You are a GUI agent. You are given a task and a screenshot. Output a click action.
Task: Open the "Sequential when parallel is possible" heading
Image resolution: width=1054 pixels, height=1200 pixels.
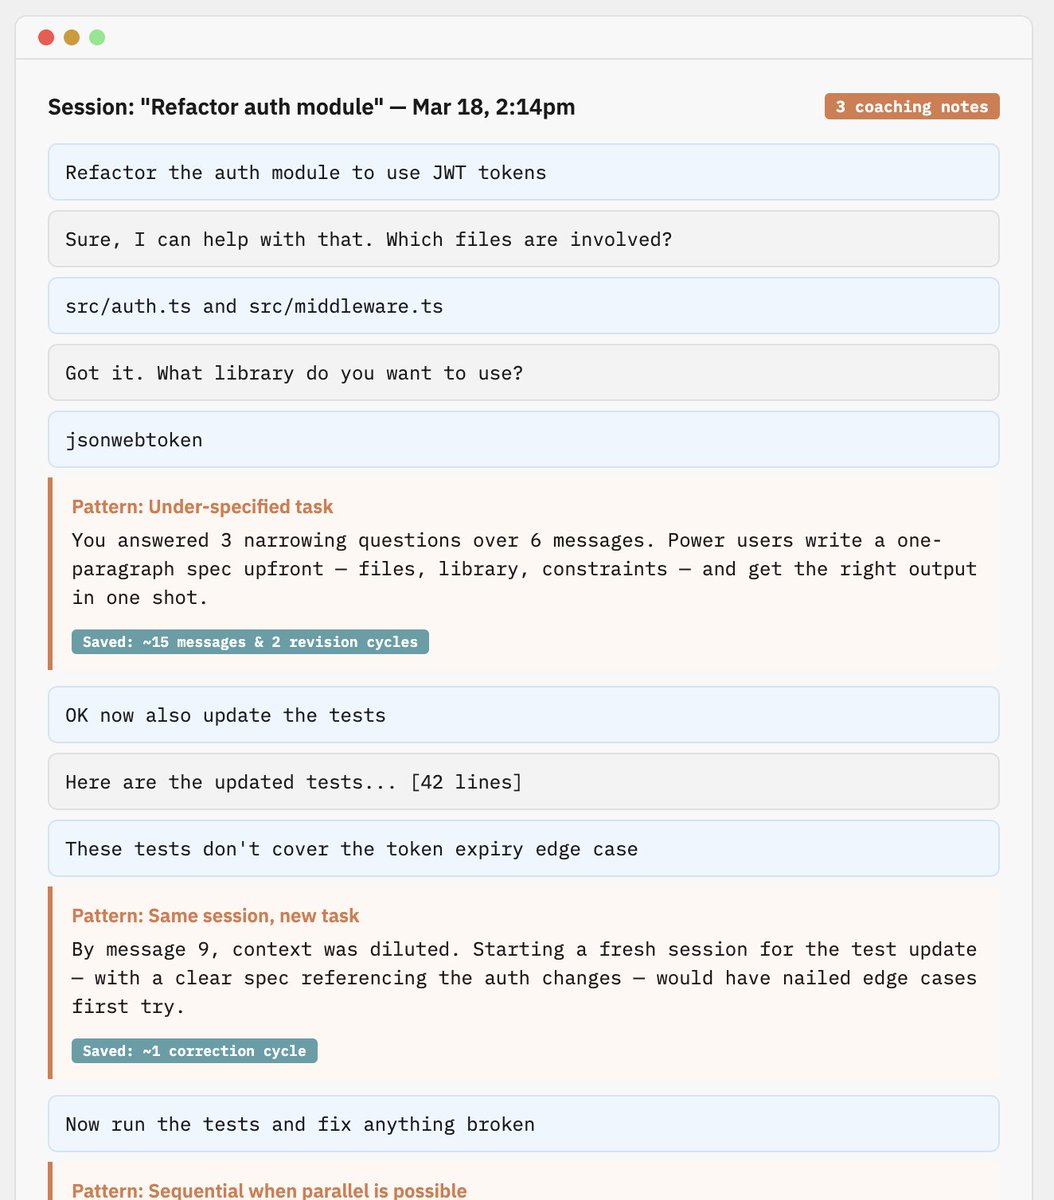269,1190
